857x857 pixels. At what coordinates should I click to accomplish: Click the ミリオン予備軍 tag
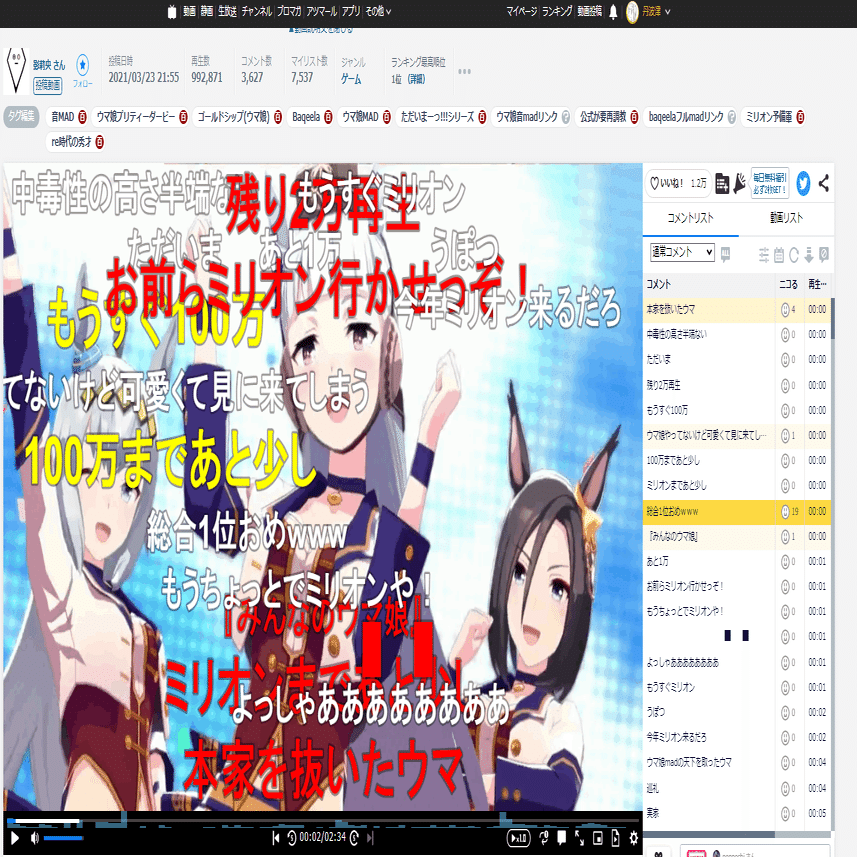click(768, 117)
